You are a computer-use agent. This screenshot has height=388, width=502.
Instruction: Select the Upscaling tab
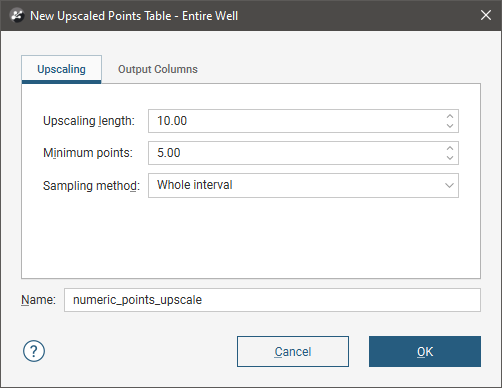pos(61,69)
